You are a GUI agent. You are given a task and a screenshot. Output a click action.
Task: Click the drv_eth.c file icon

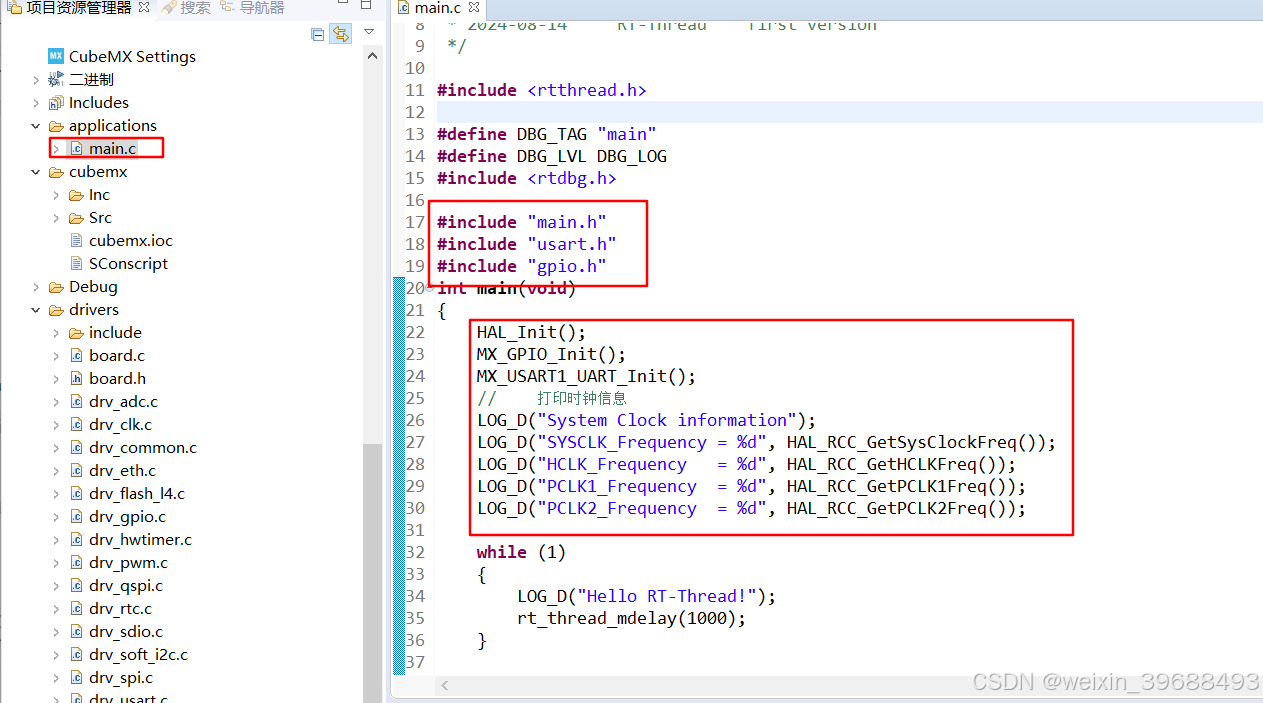pyautogui.click(x=76, y=470)
